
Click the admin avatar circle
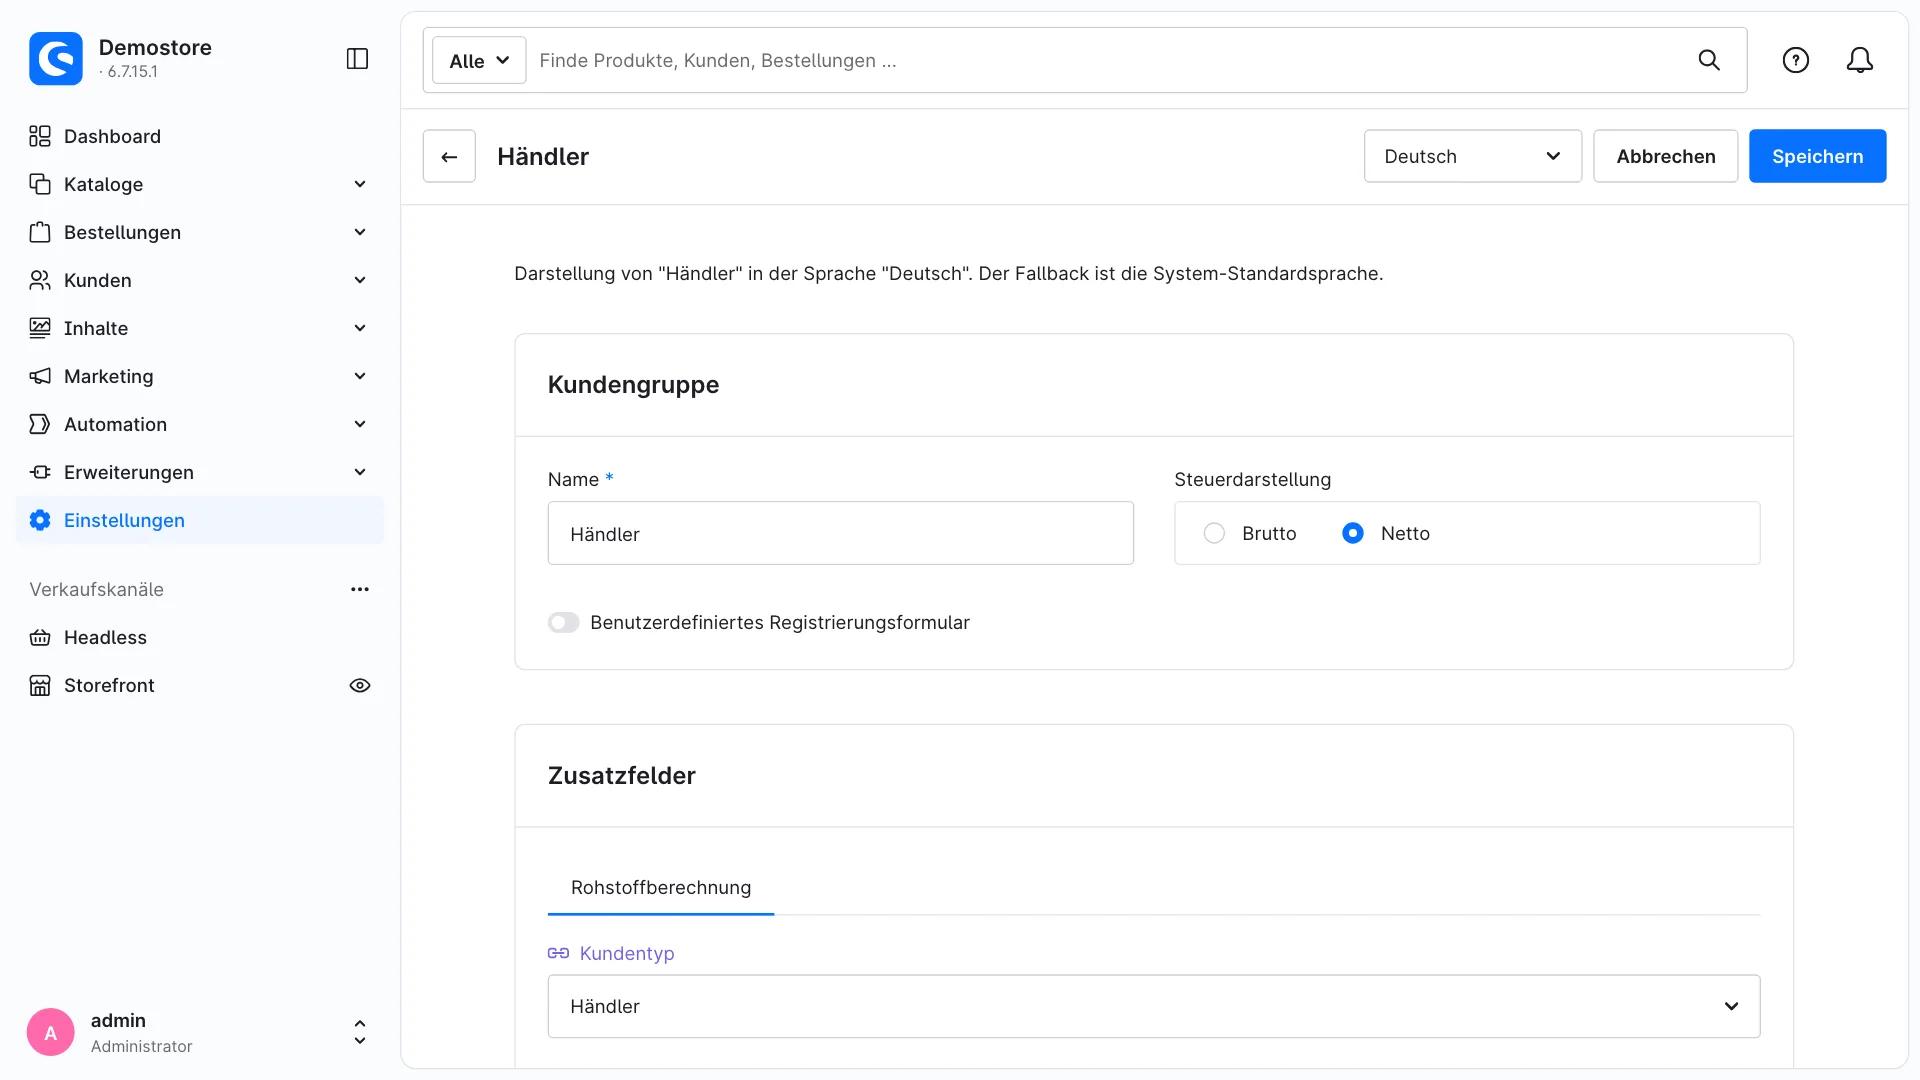(51, 1032)
